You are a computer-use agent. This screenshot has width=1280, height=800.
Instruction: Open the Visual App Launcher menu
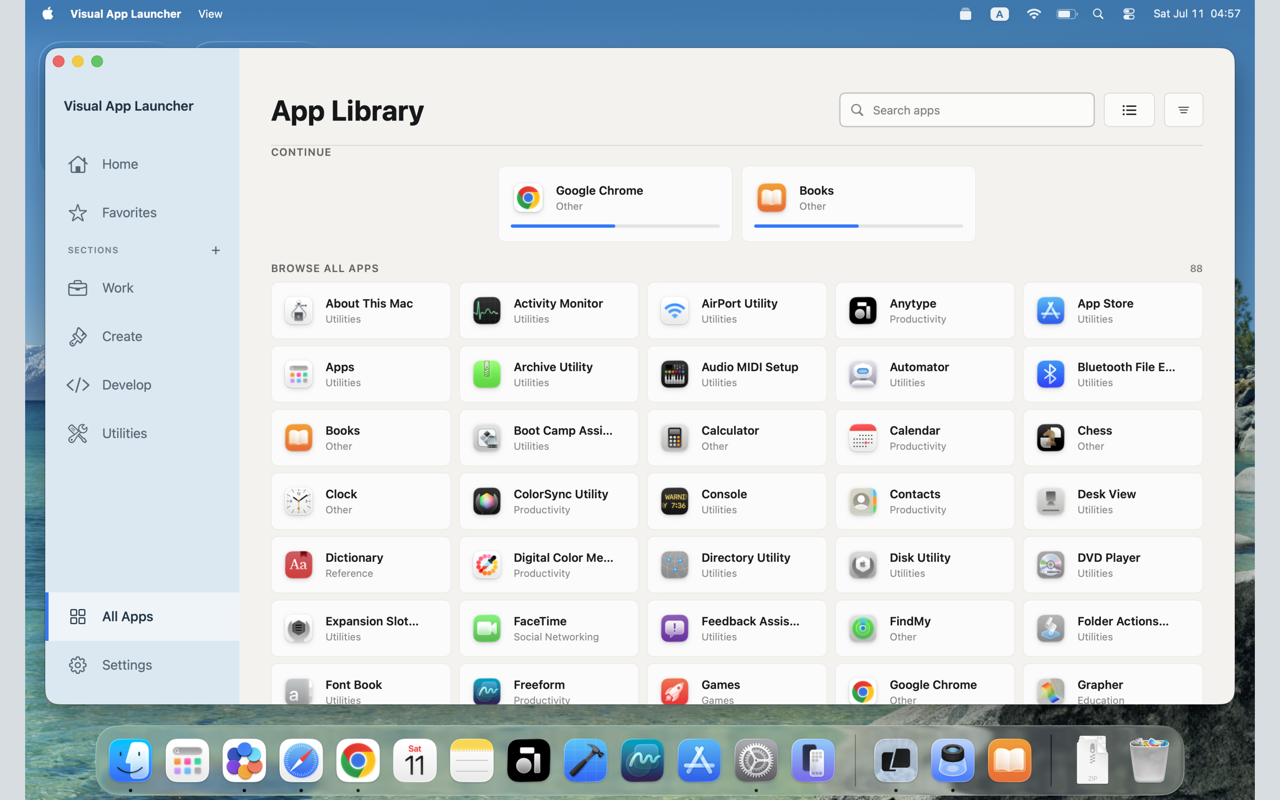(126, 14)
